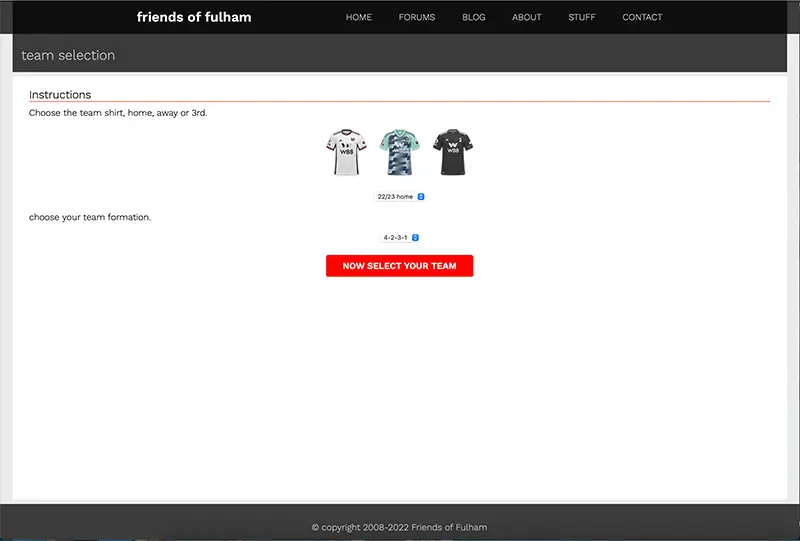Image resolution: width=800 pixels, height=541 pixels.
Task: Click the Friends of Fulham copyright footer text
Action: click(399, 527)
